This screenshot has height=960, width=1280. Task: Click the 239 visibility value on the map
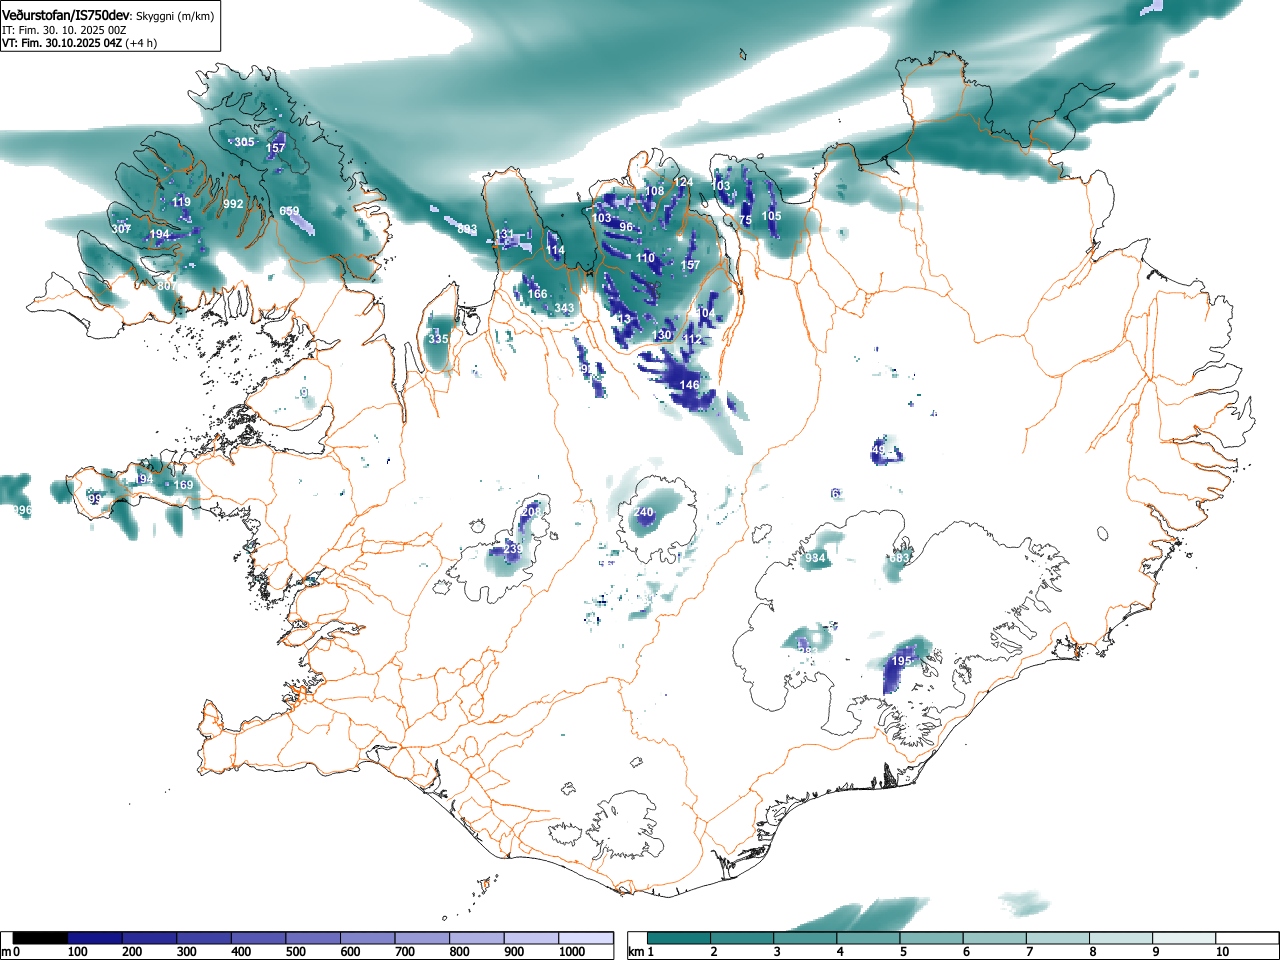click(513, 549)
